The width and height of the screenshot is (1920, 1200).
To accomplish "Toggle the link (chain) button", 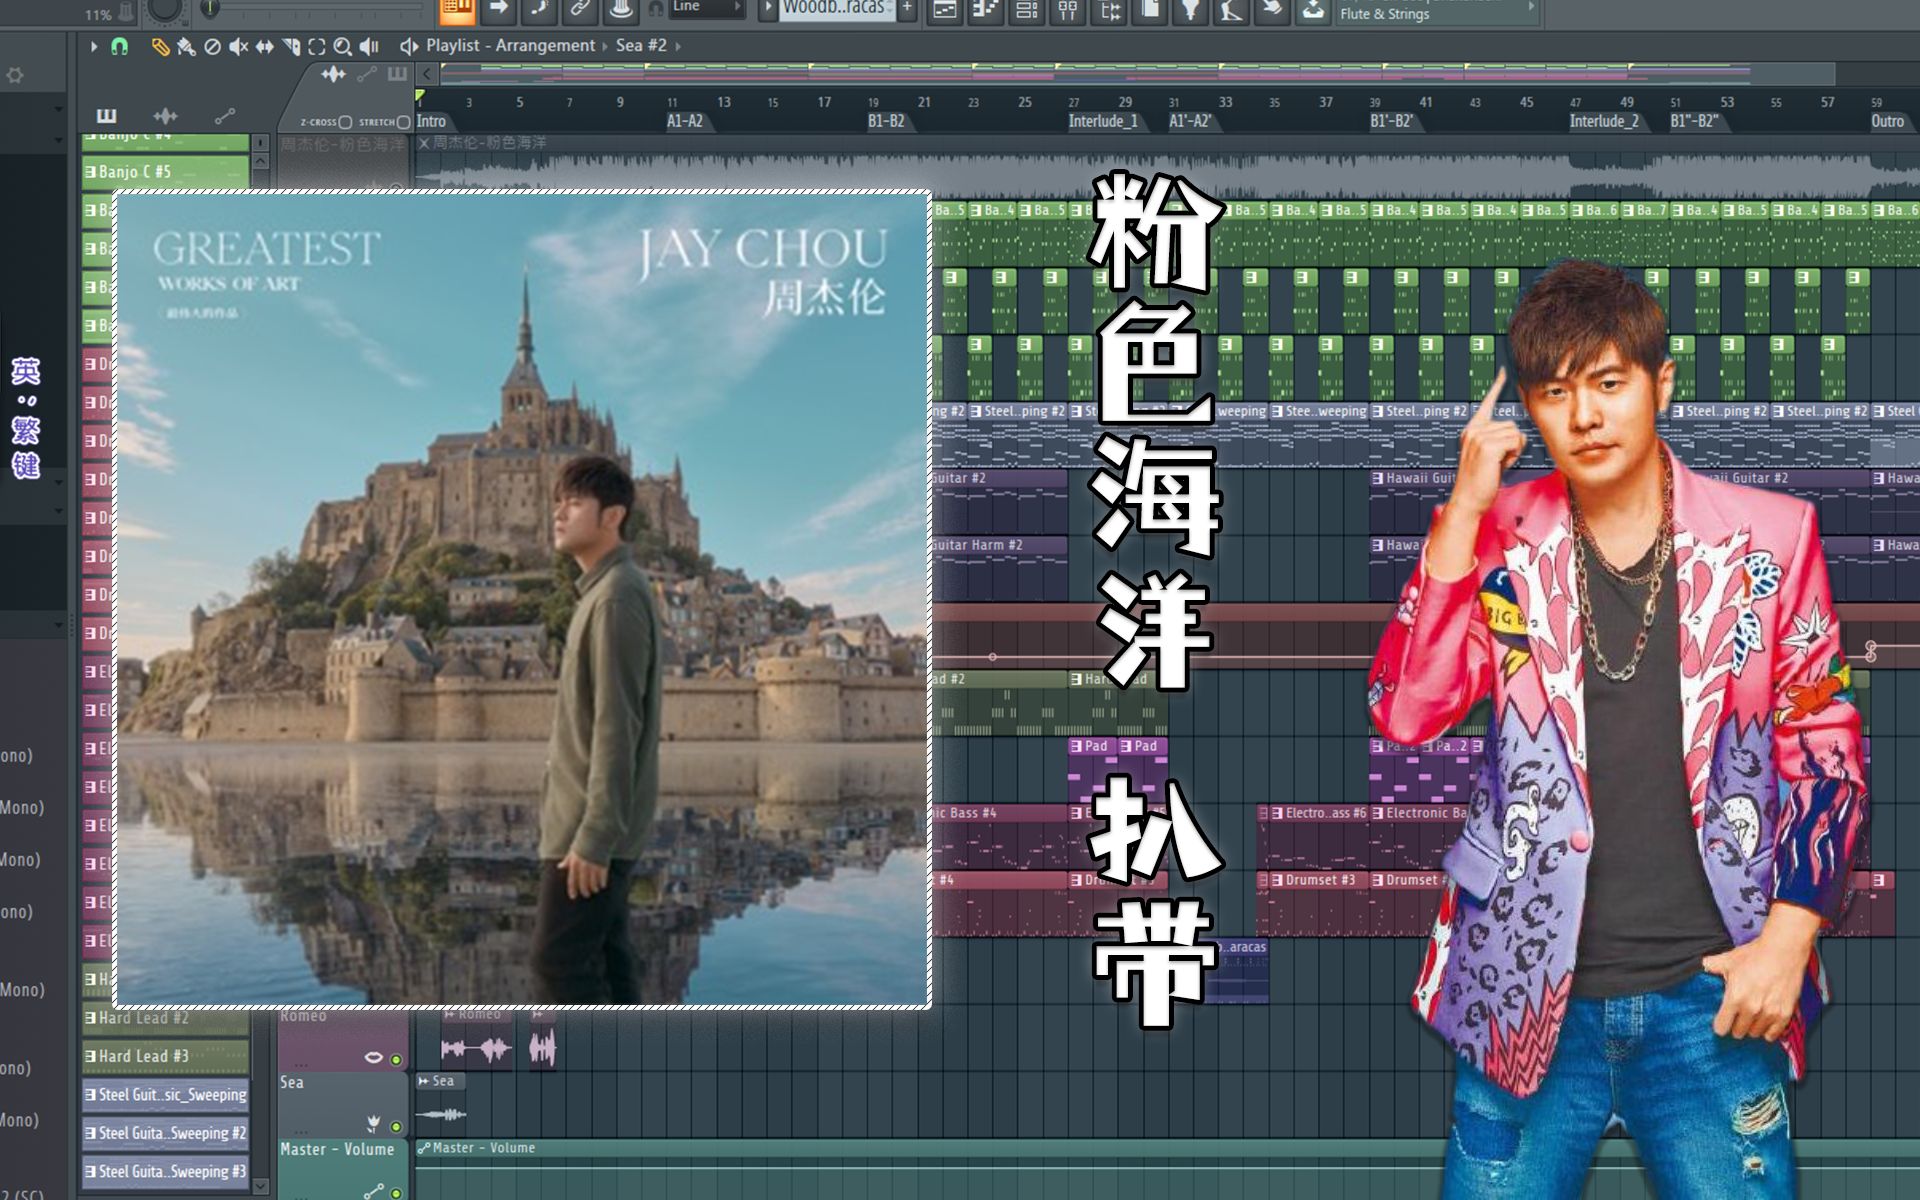I will pos(580,10).
